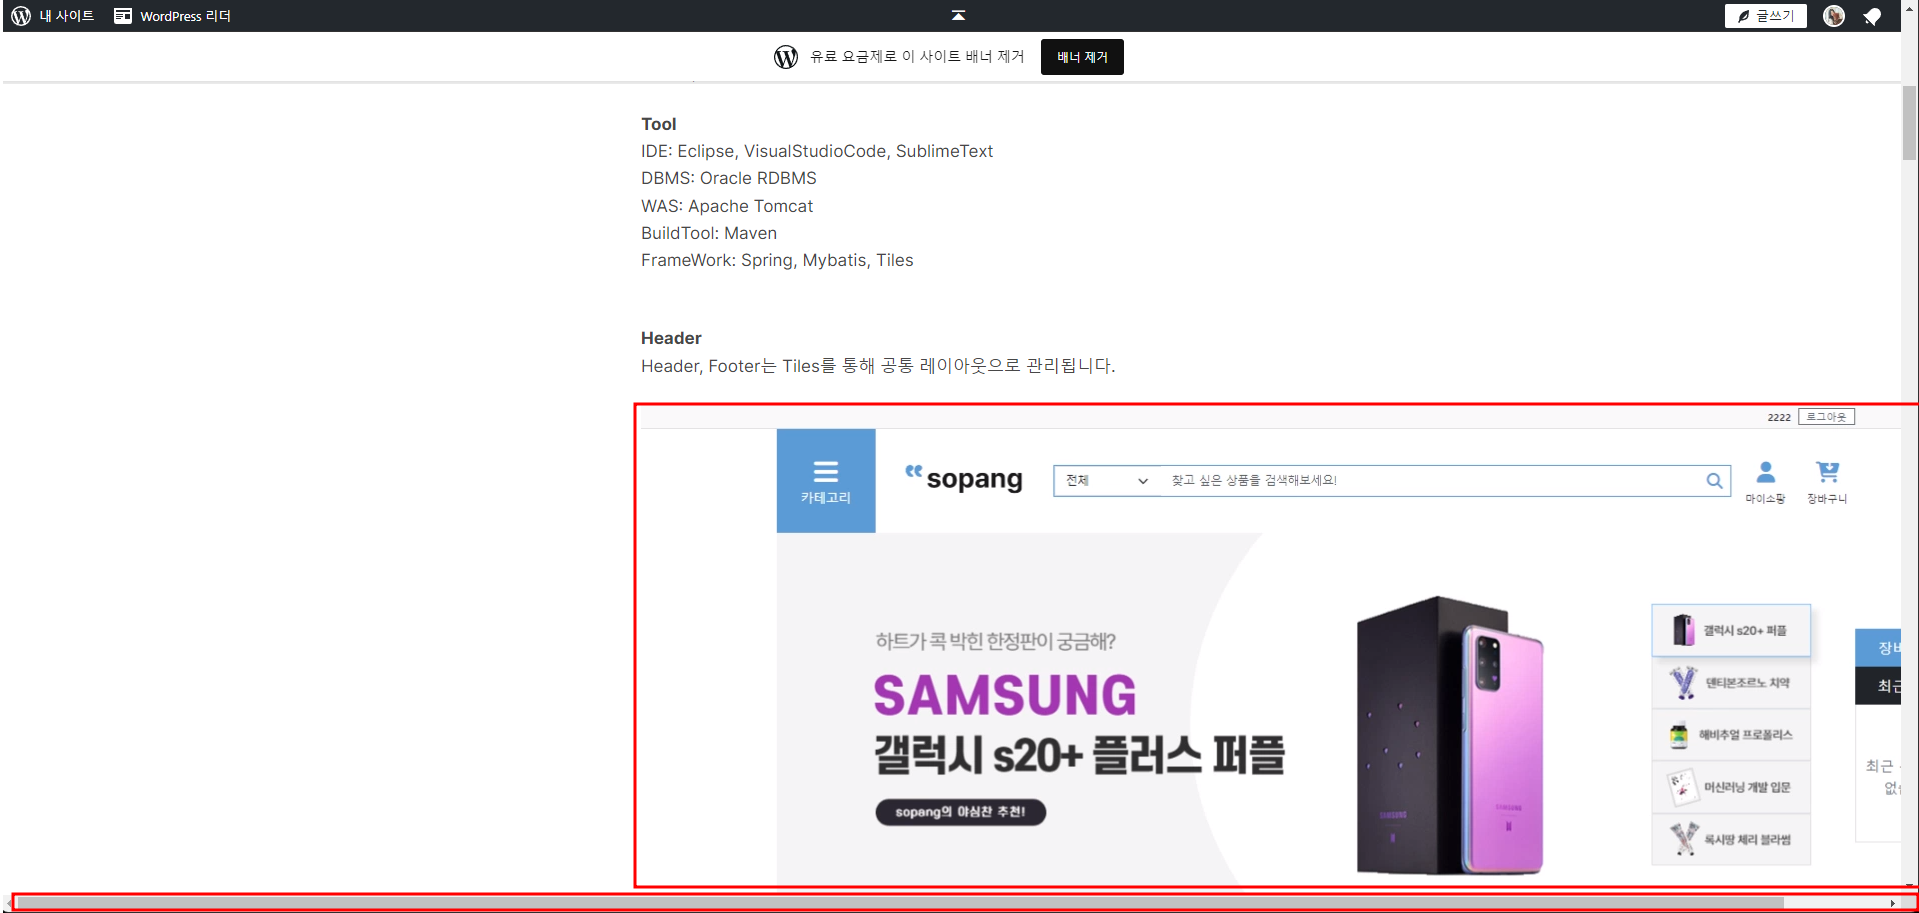The image size is (1919, 913).
Task: Click the IDE: Eclipse, VisualStudioCode, SublimeText line
Action: [x=817, y=151]
